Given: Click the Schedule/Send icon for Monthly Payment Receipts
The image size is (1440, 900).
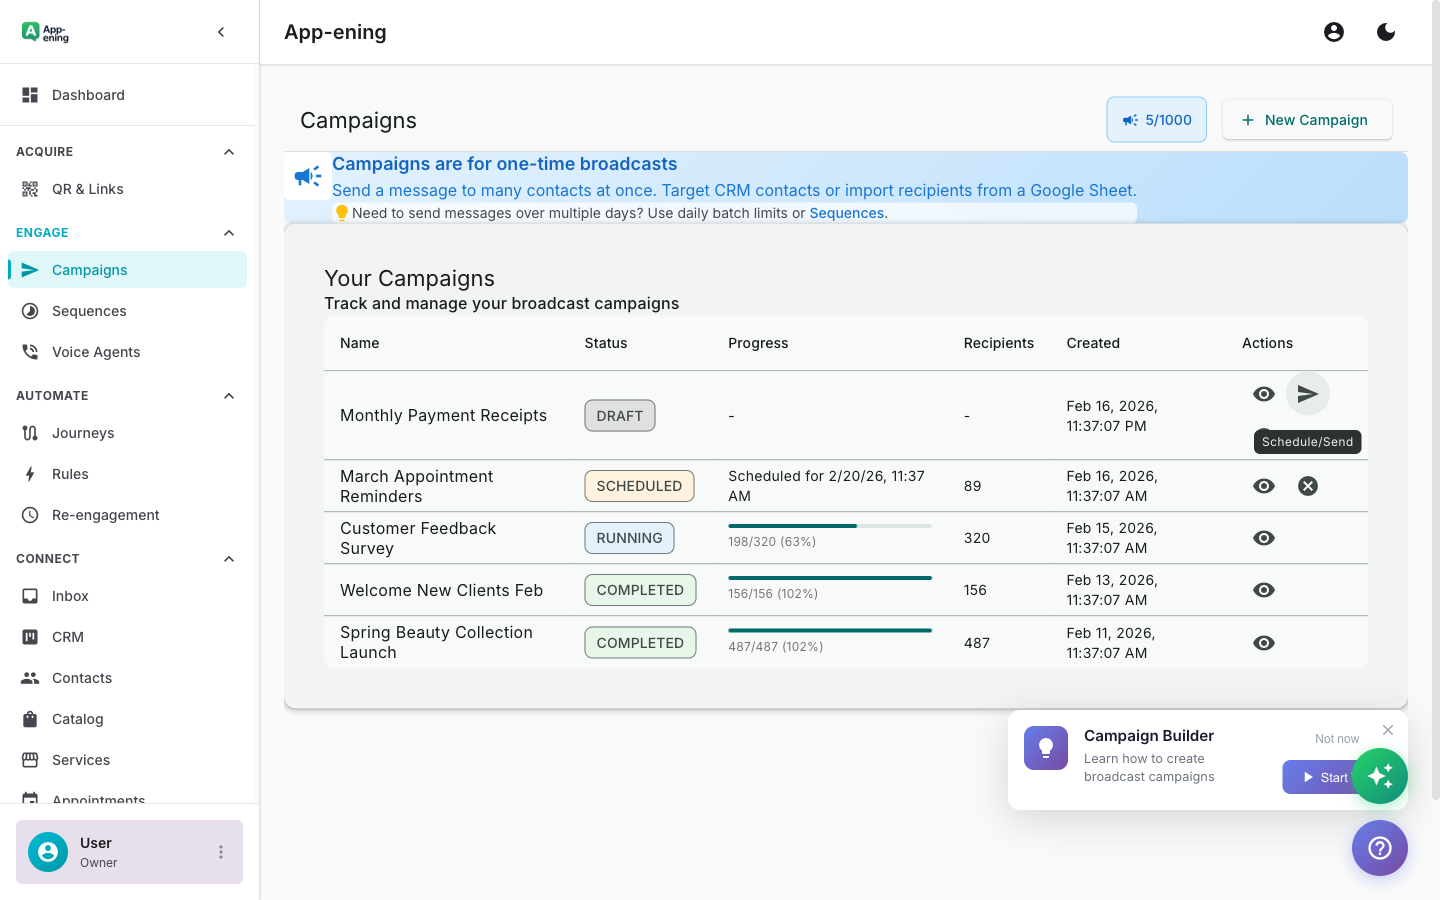Looking at the screenshot, I should pyautogui.click(x=1308, y=393).
